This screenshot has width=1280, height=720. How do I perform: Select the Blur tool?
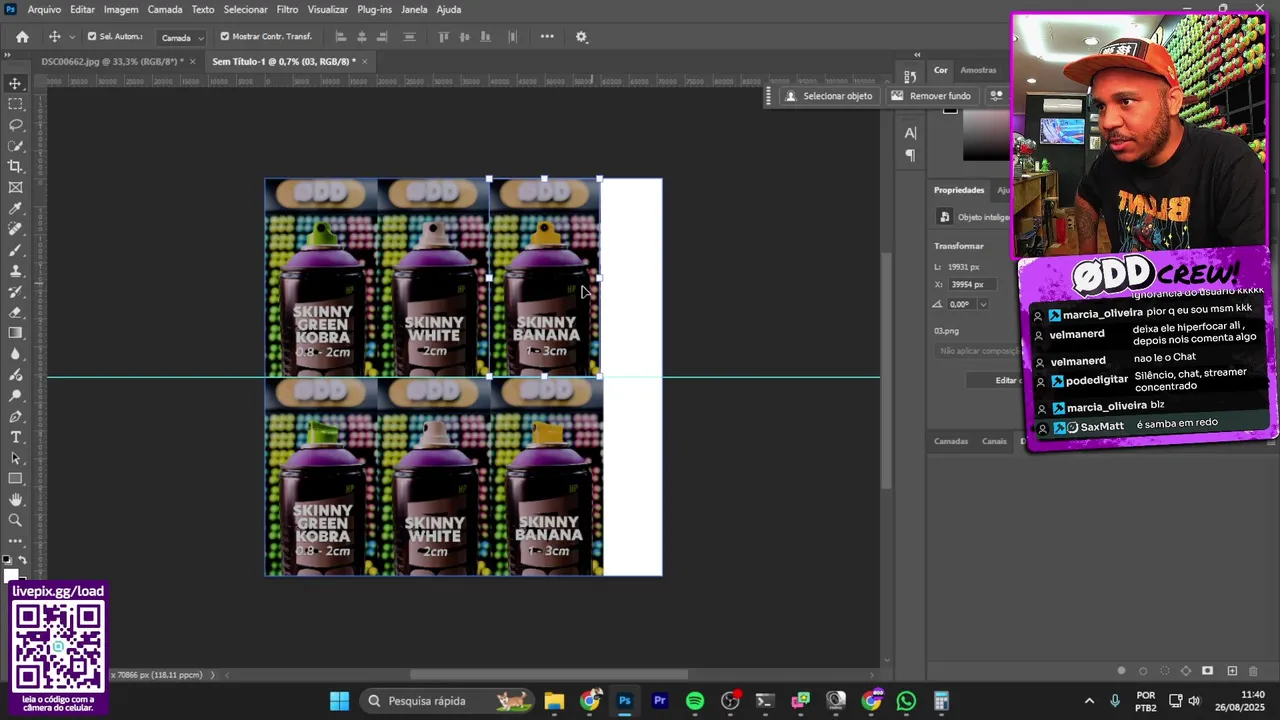click(x=15, y=354)
